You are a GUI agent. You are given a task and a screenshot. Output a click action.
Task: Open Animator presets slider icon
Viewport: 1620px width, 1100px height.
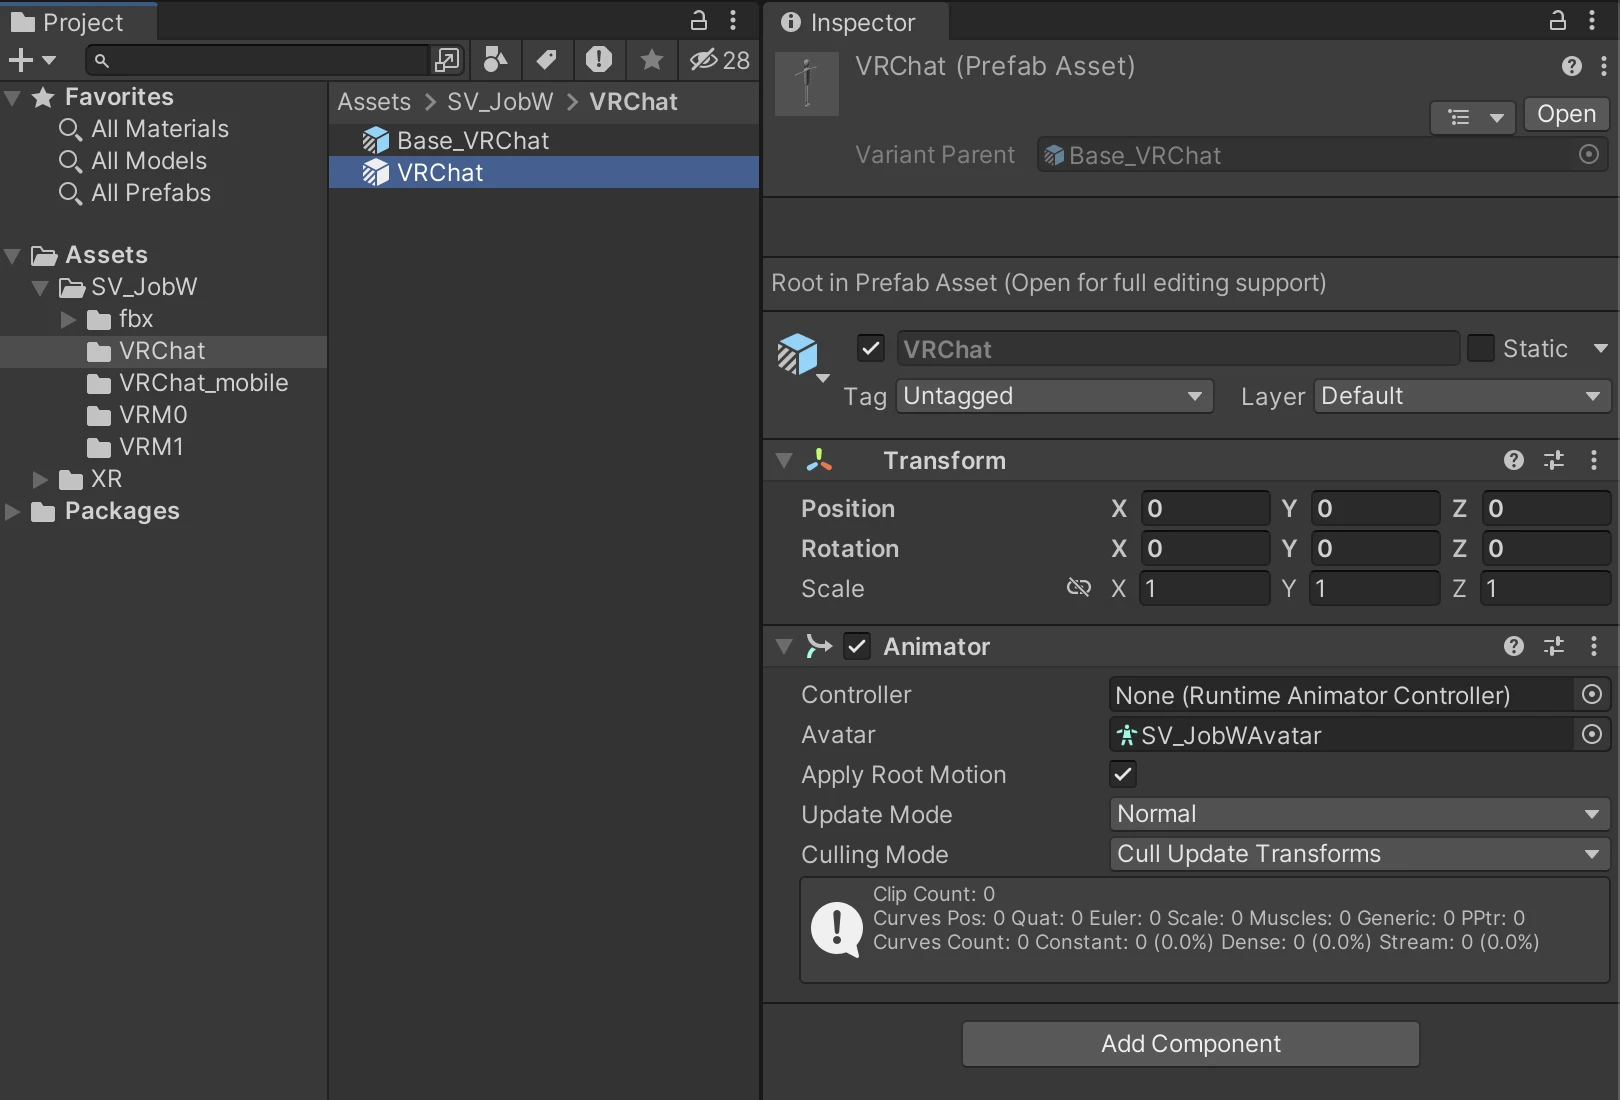[x=1554, y=646]
